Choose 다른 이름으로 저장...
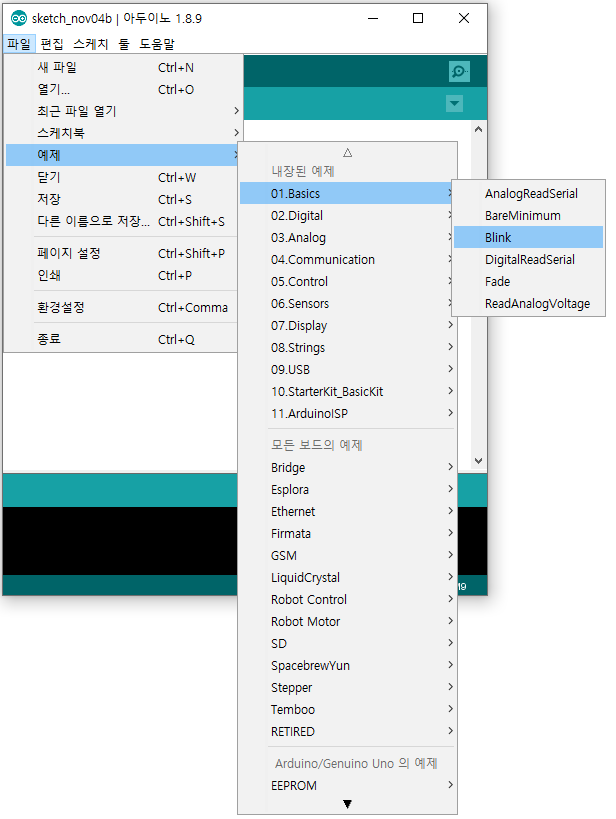Viewport: 616px width, 819px height. 122,221
